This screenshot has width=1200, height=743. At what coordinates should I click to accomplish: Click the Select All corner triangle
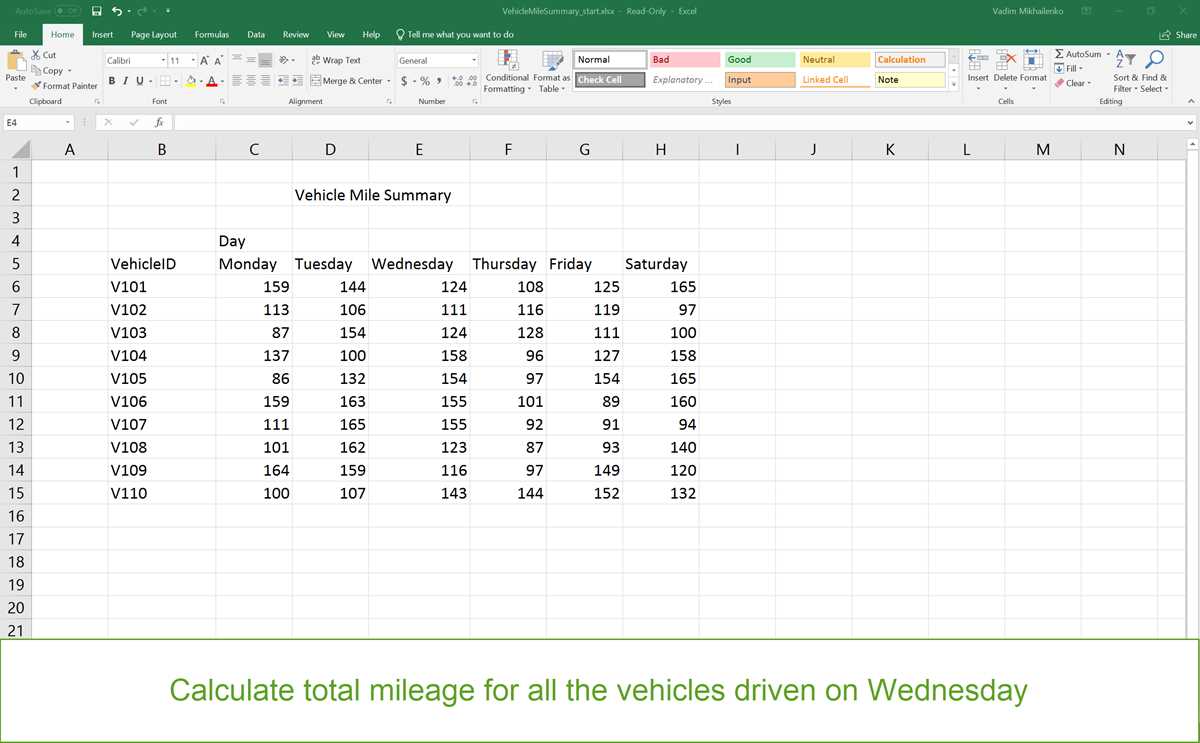23,151
